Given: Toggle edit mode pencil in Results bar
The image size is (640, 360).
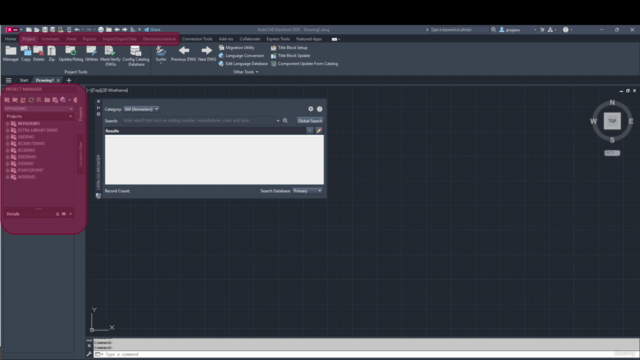Looking at the screenshot, I should click(x=319, y=131).
